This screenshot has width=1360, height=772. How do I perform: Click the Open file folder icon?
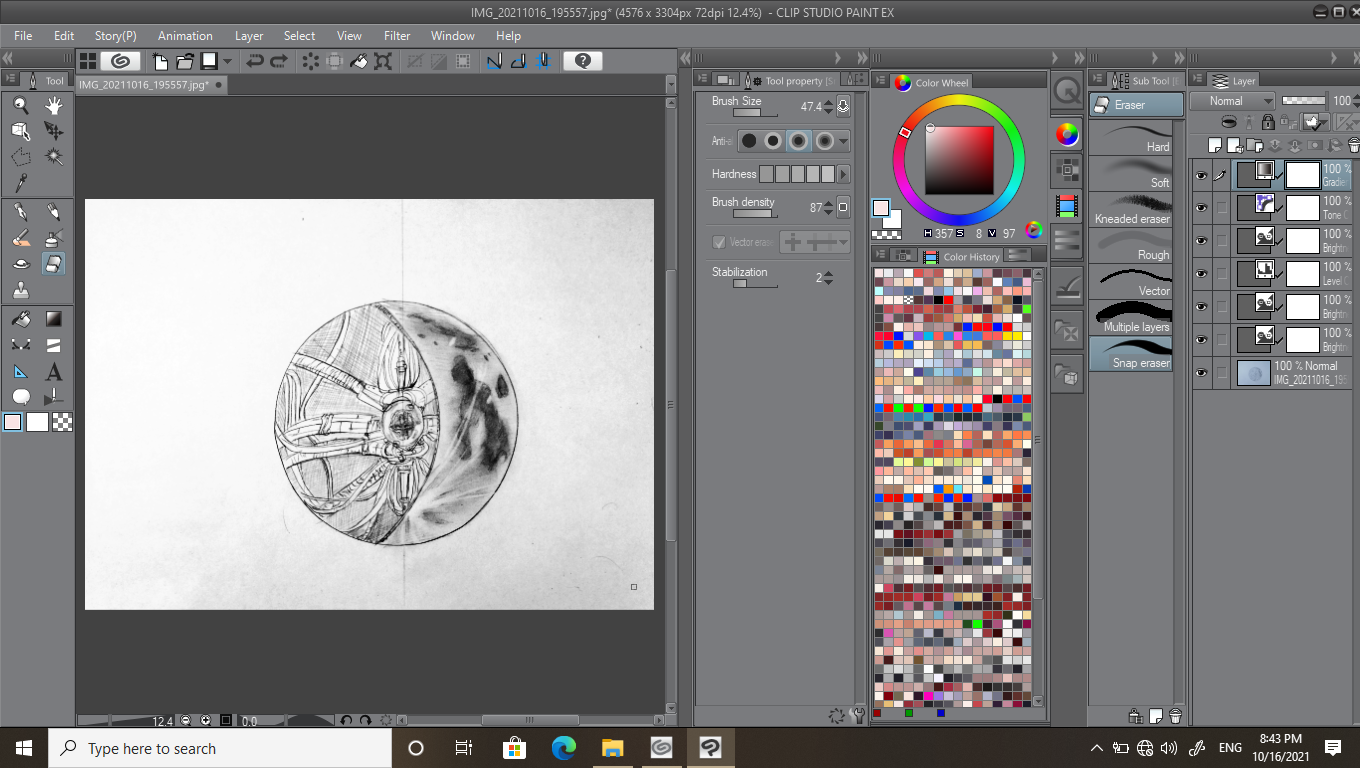tap(185, 61)
